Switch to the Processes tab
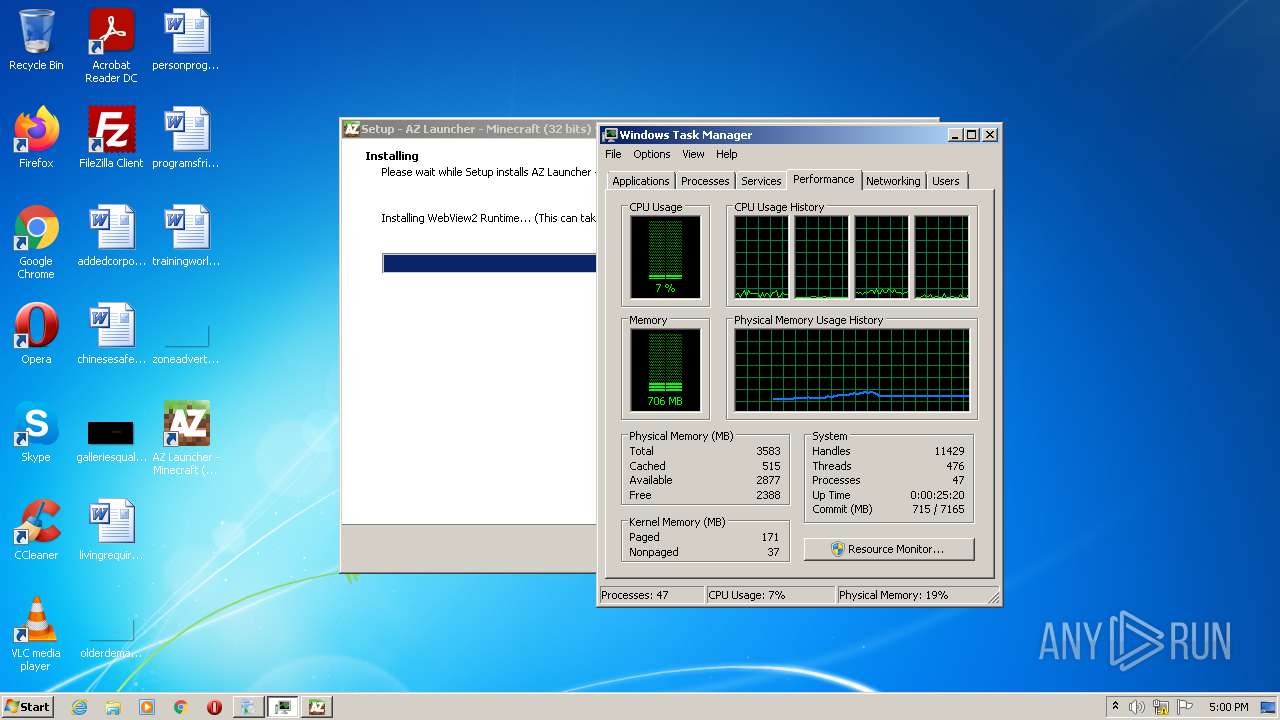The image size is (1280, 720). point(705,181)
